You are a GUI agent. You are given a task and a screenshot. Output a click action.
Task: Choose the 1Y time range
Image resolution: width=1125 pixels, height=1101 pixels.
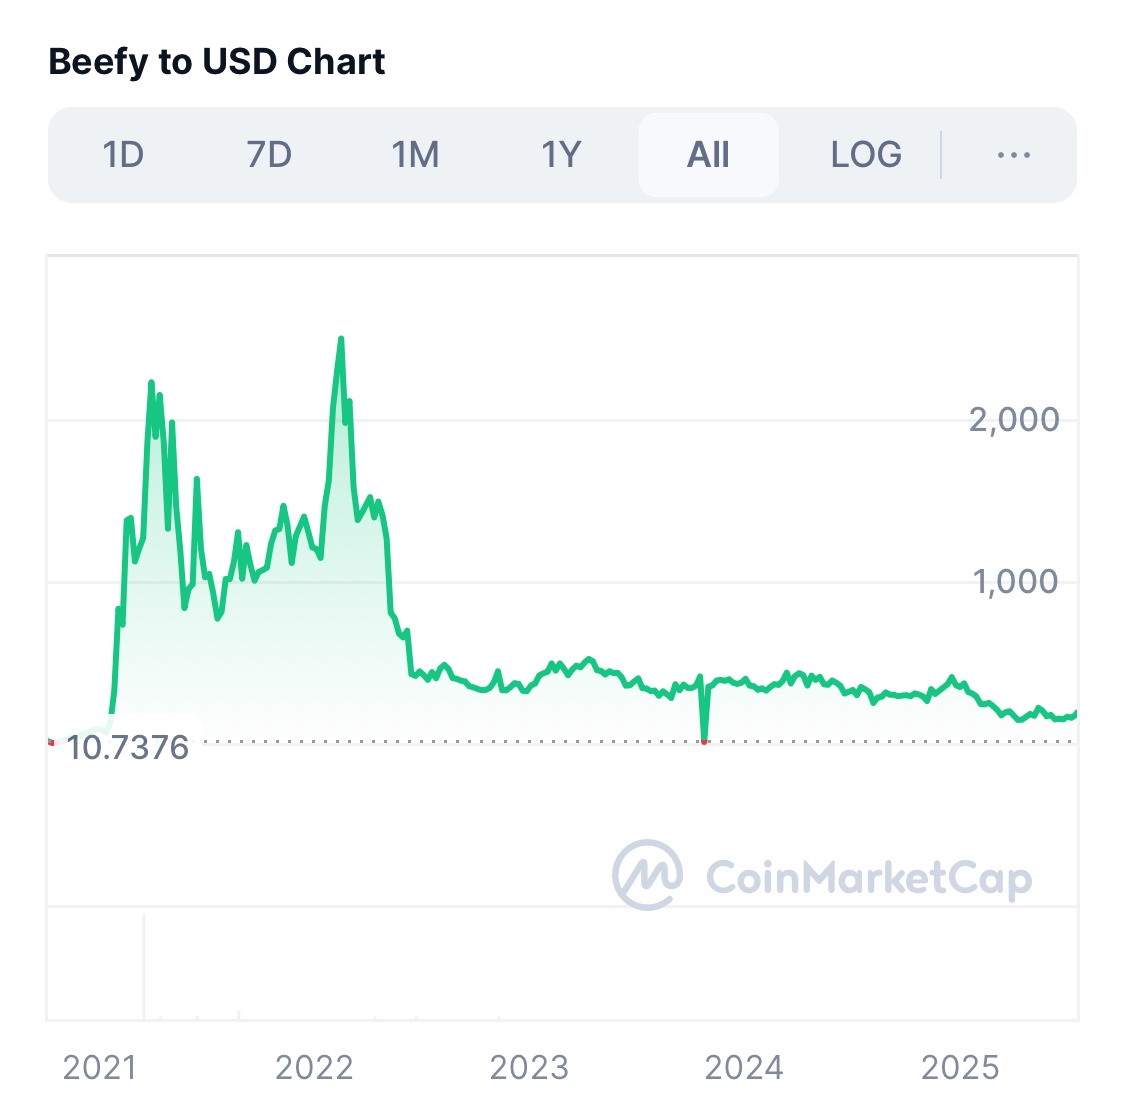coord(561,155)
